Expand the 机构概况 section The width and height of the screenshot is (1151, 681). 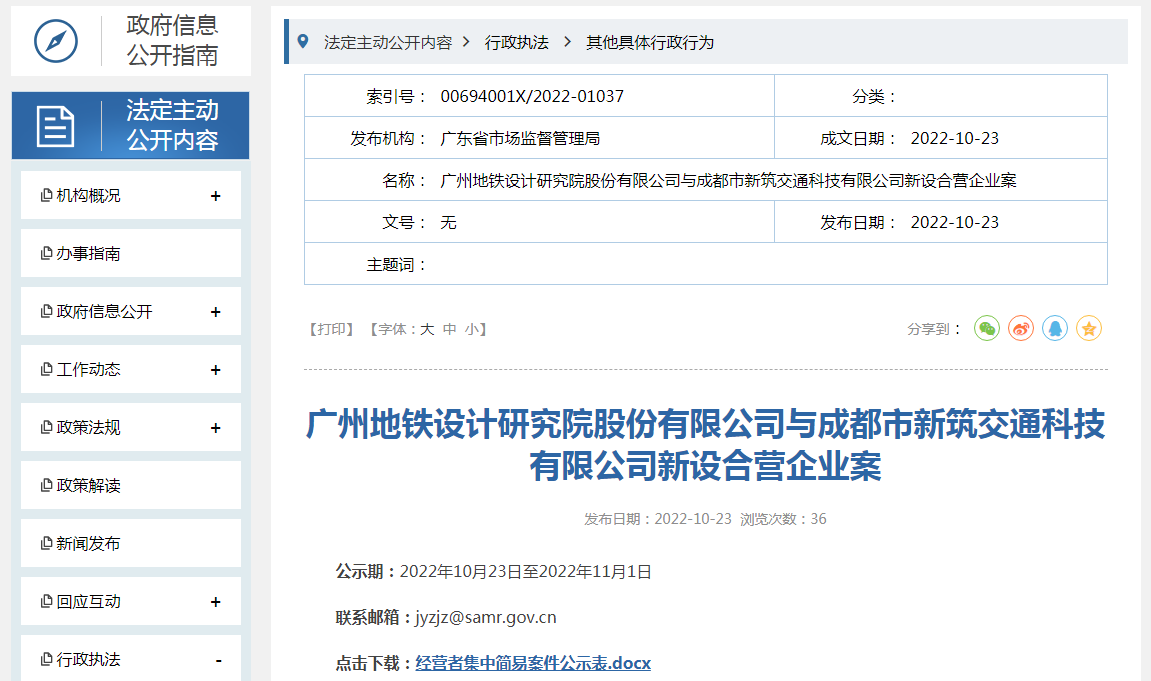point(216,196)
